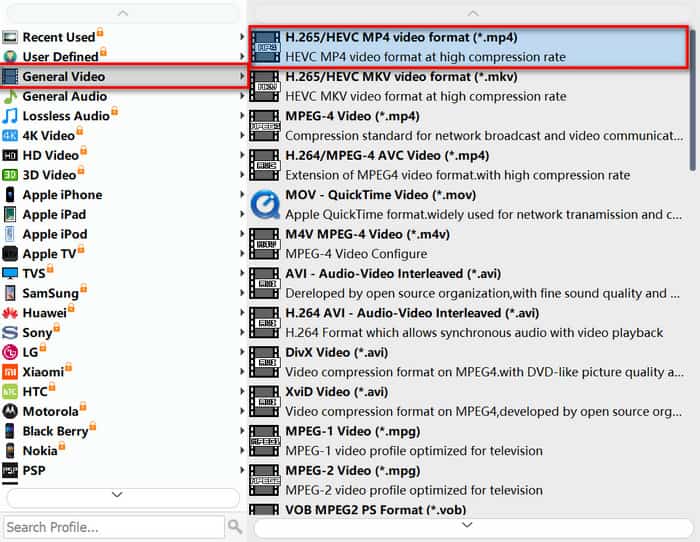The image size is (700, 542).
Task: Open the Lossless Audio category
Action: point(124,116)
